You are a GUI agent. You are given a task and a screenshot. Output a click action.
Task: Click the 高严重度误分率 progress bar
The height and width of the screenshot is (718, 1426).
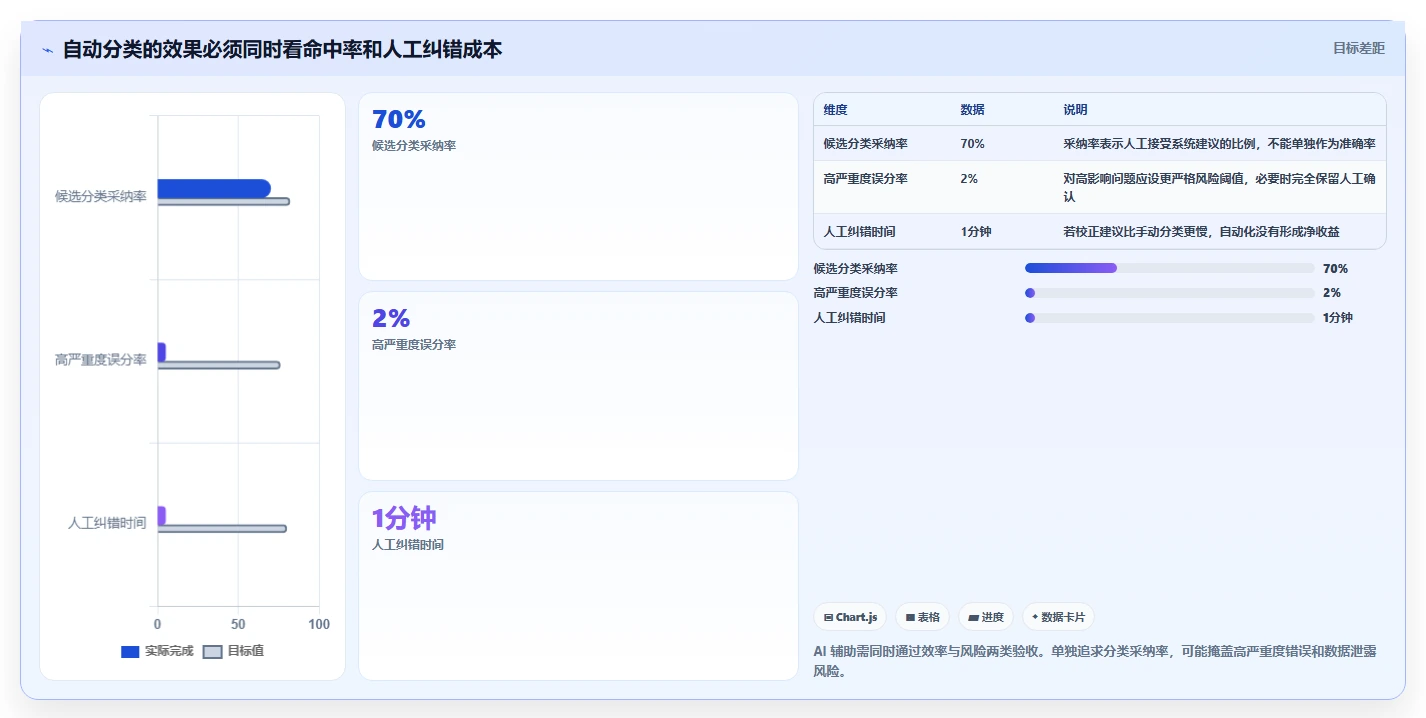[x=1169, y=293]
